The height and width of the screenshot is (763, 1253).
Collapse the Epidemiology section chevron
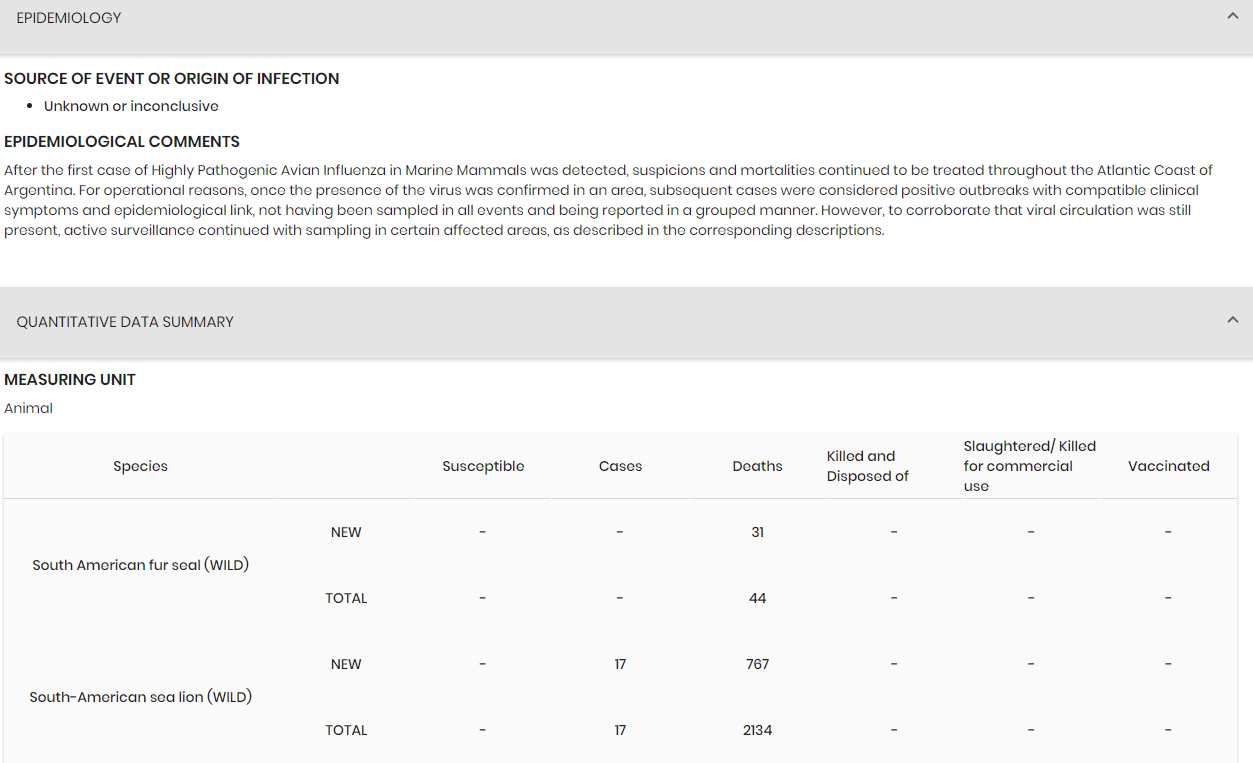pos(1232,16)
